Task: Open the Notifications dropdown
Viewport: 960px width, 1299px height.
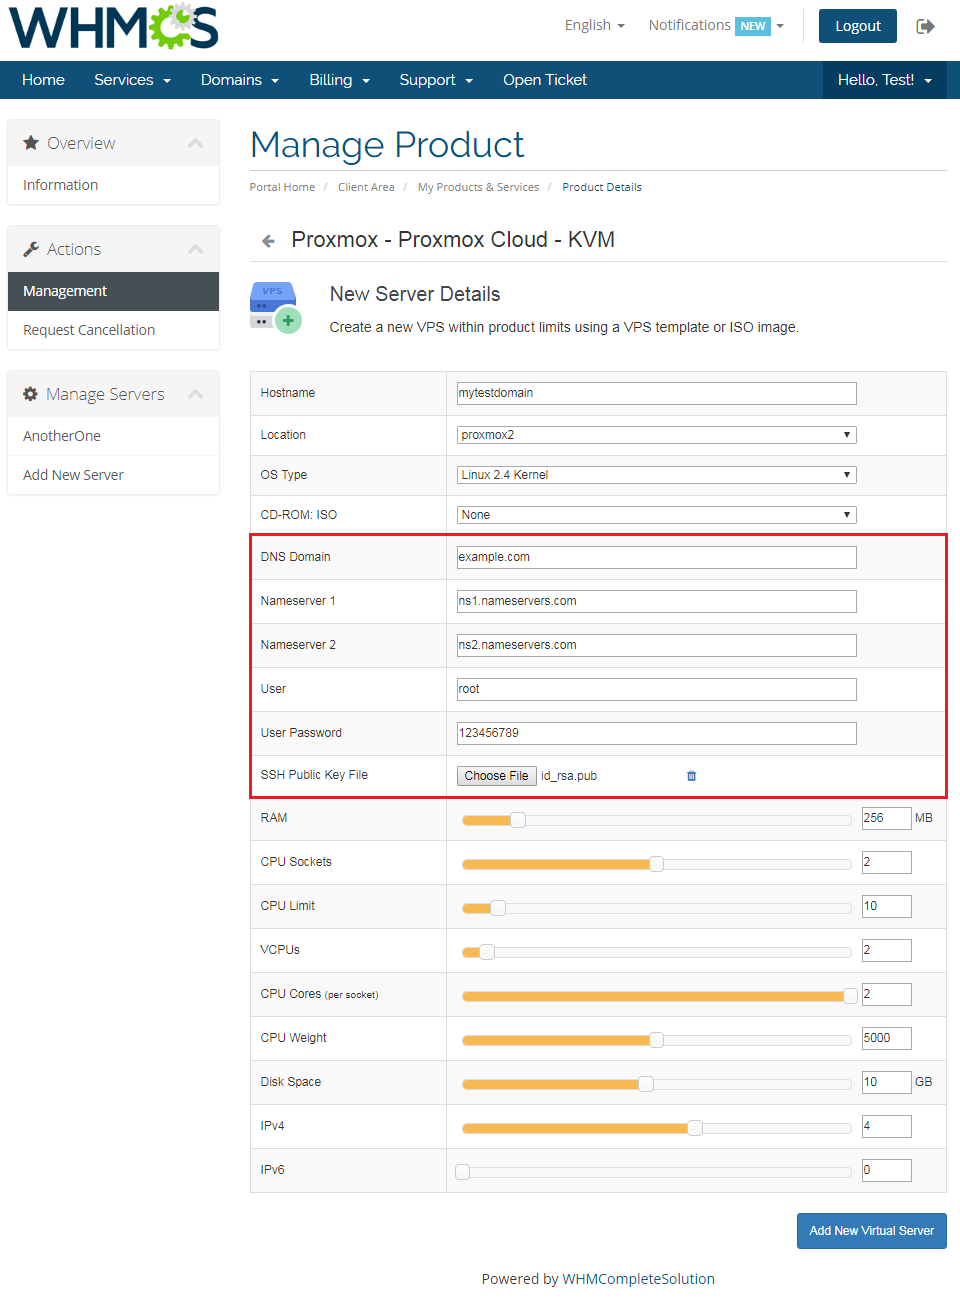Action: click(716, 25)
